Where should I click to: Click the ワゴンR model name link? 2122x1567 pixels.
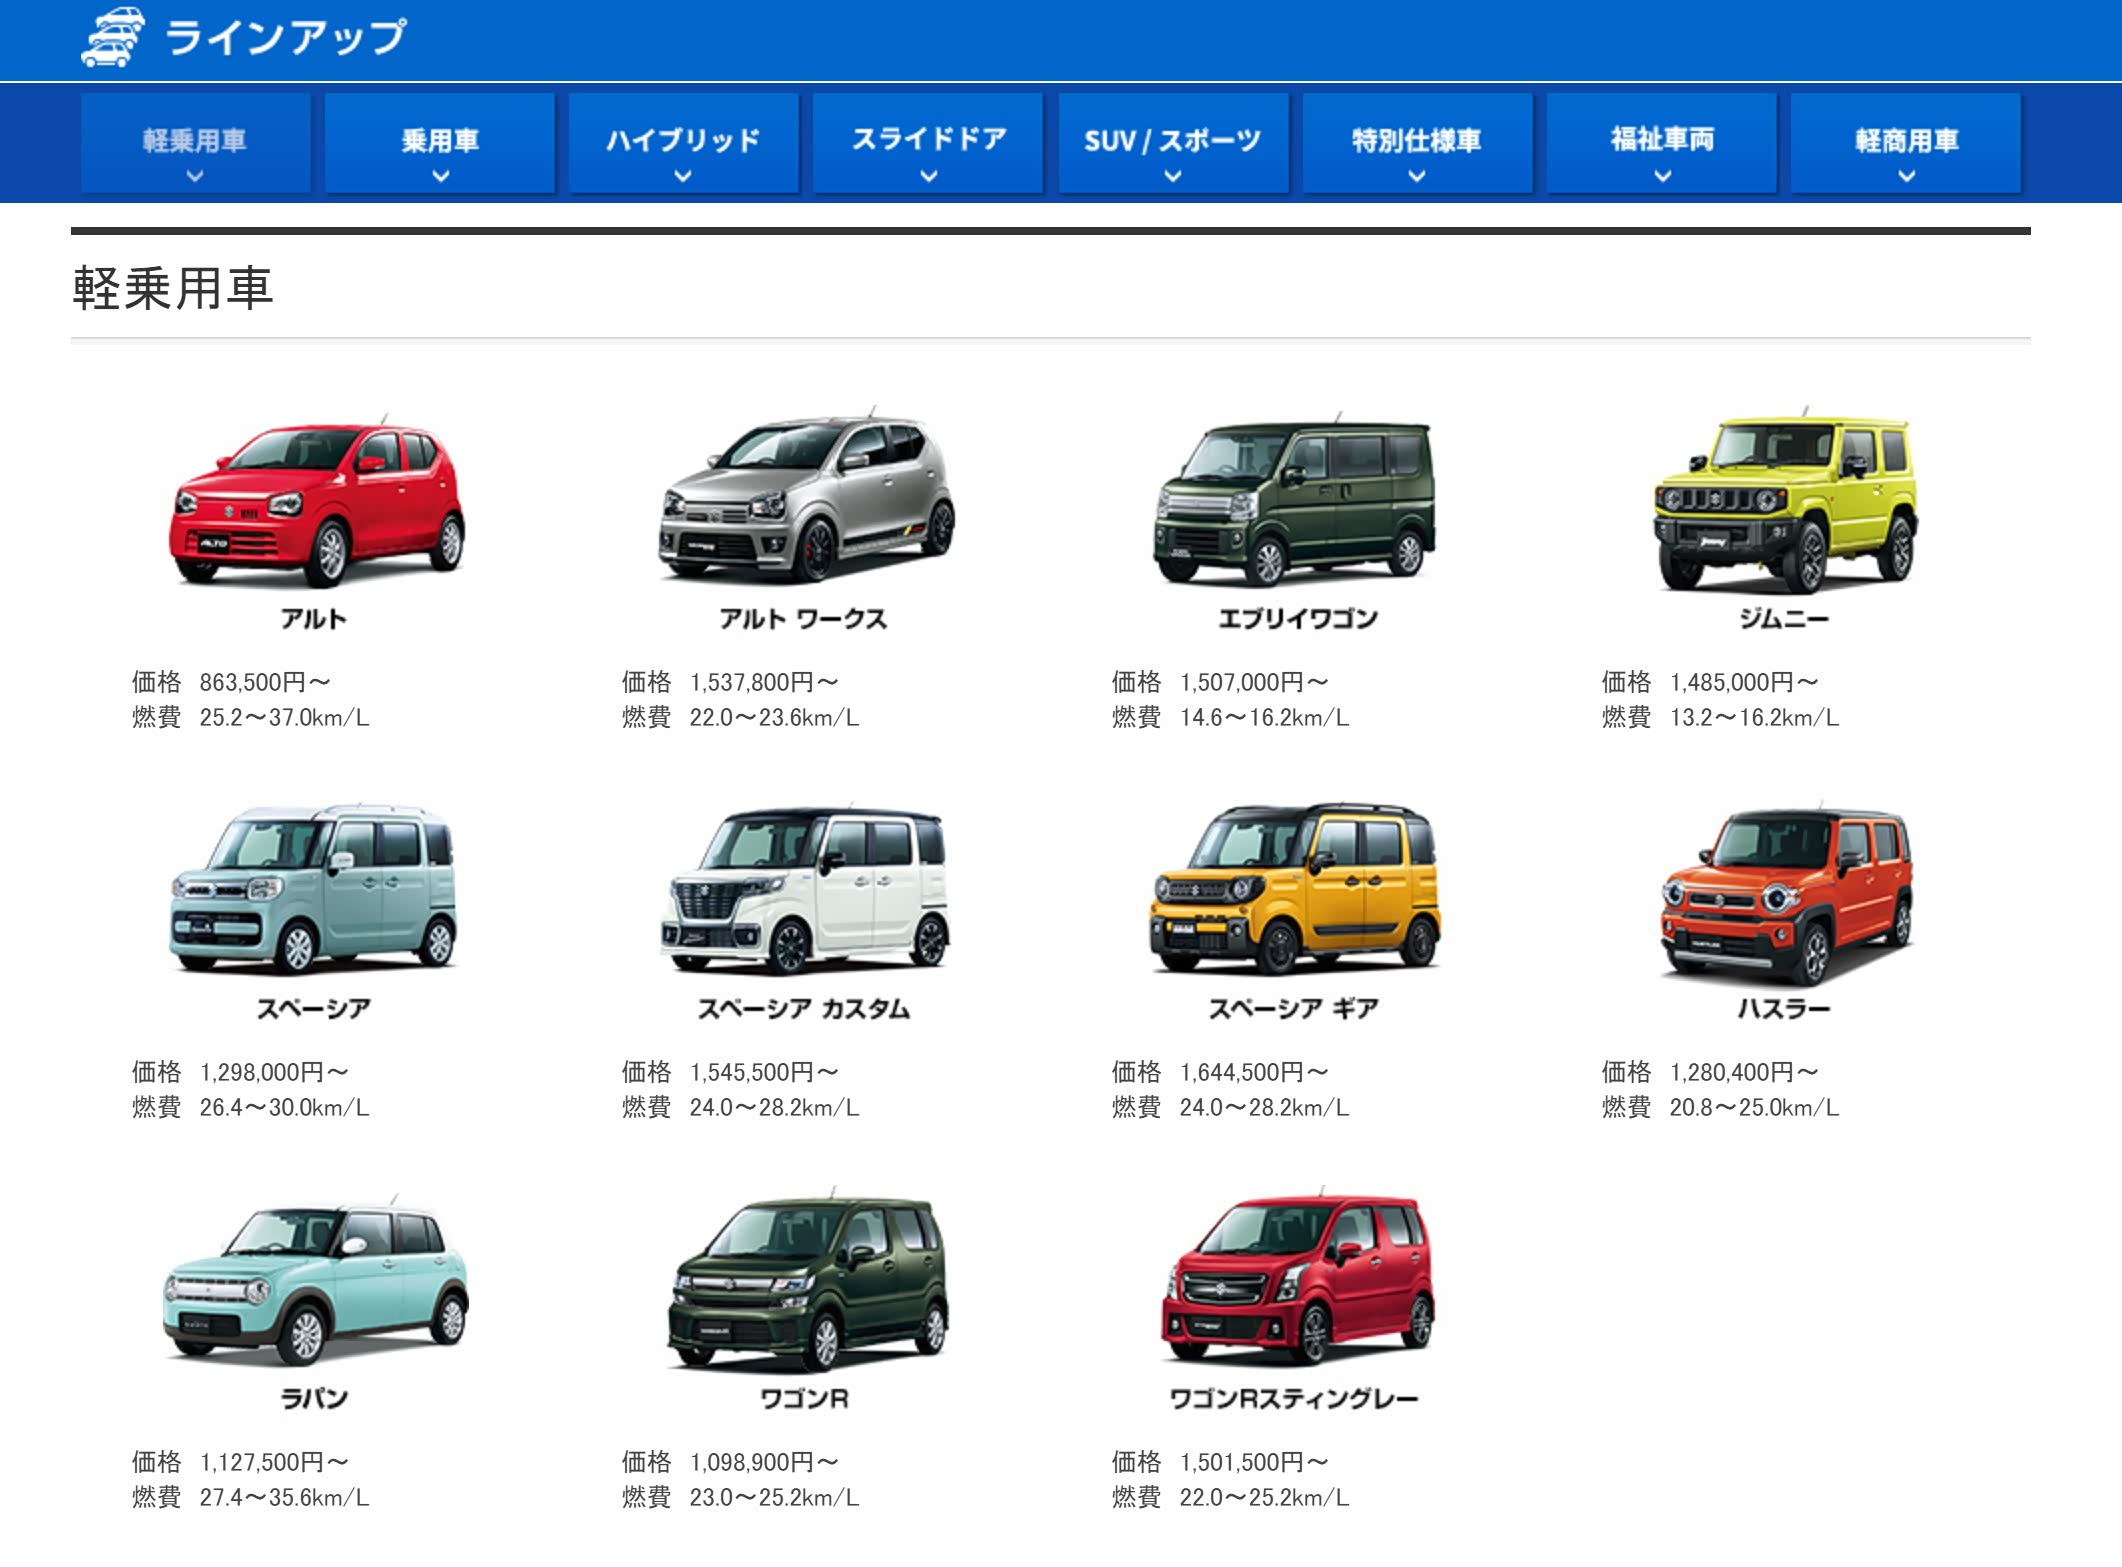[x=804, y=1398]
